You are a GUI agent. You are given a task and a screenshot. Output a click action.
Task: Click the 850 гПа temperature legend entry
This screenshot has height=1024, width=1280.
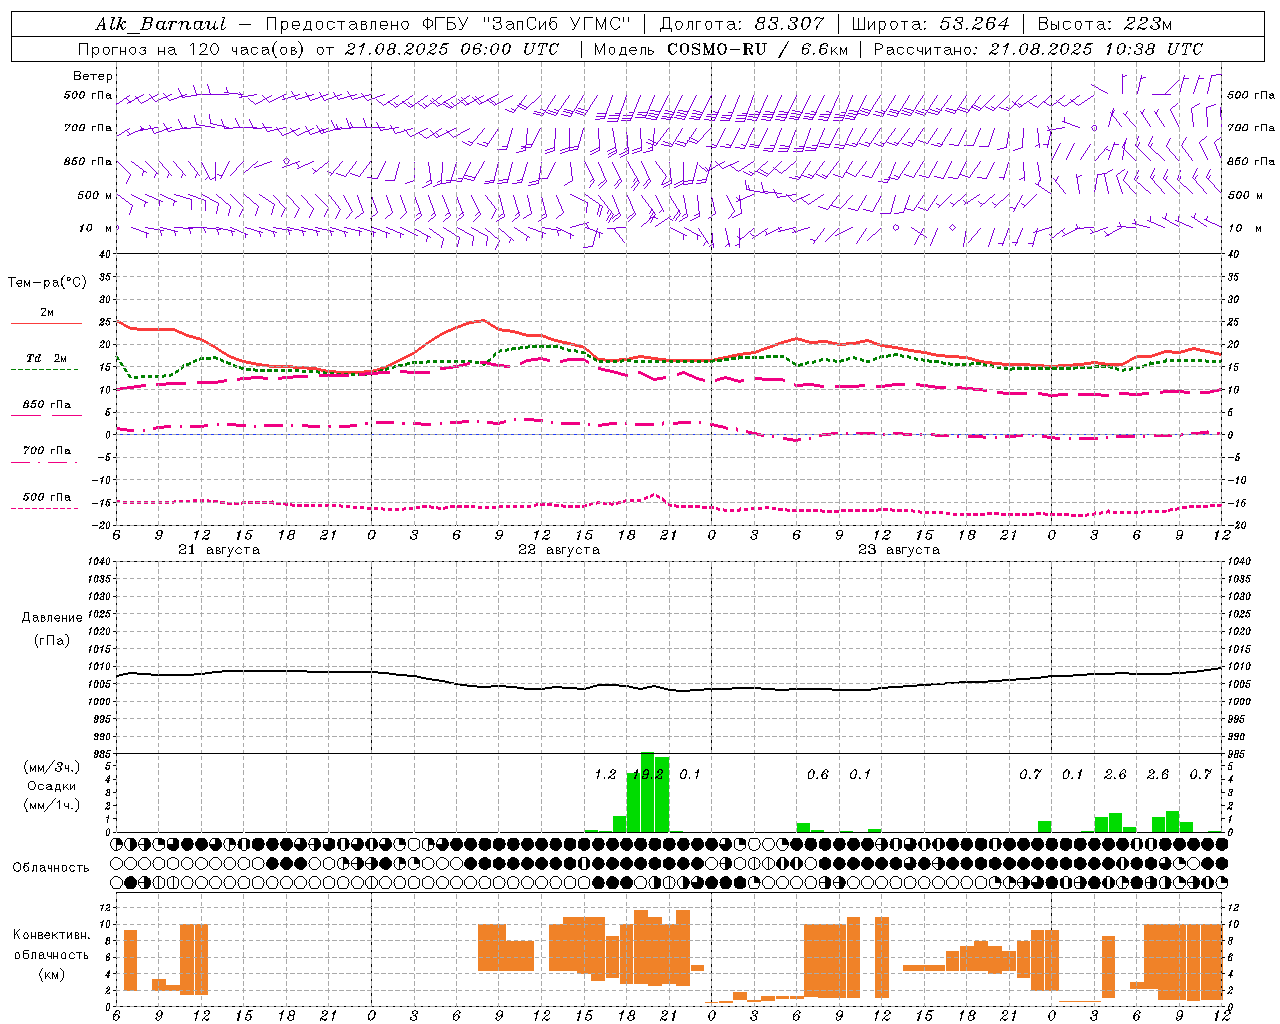(x=46, y=405)
